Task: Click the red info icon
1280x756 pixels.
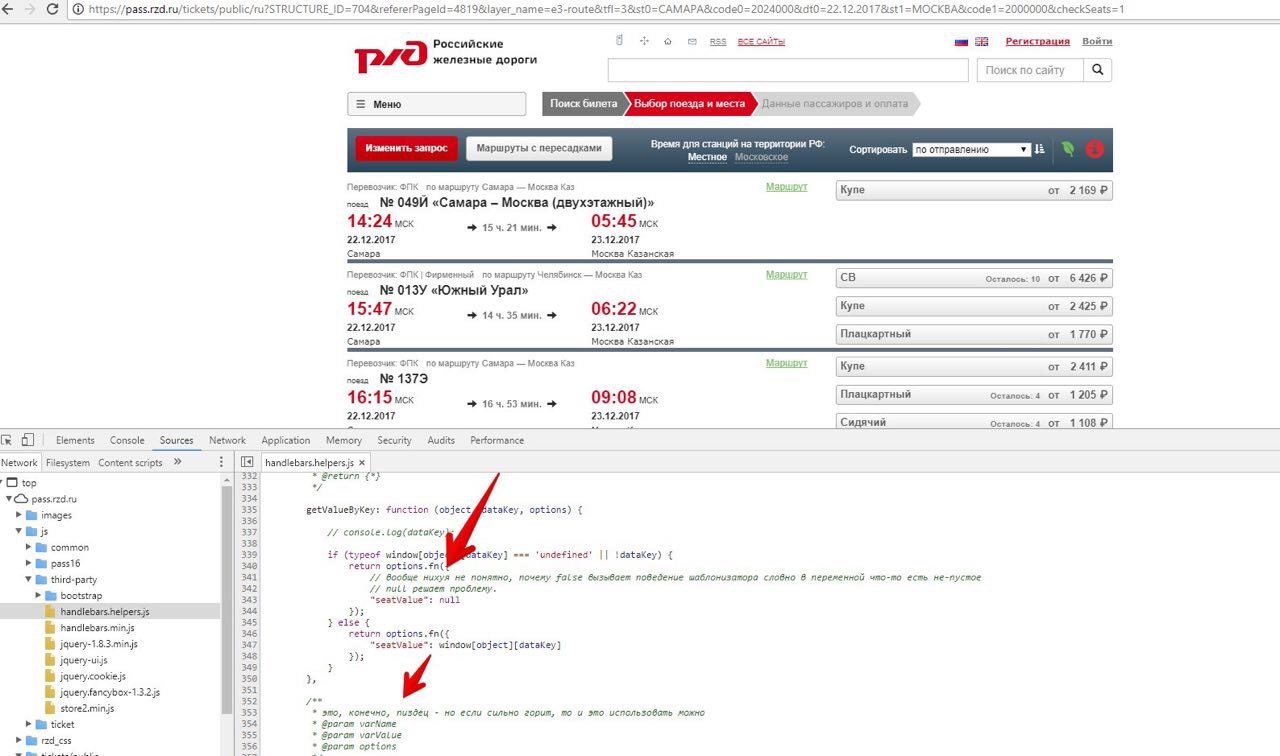Action: tap(1094, 149)
